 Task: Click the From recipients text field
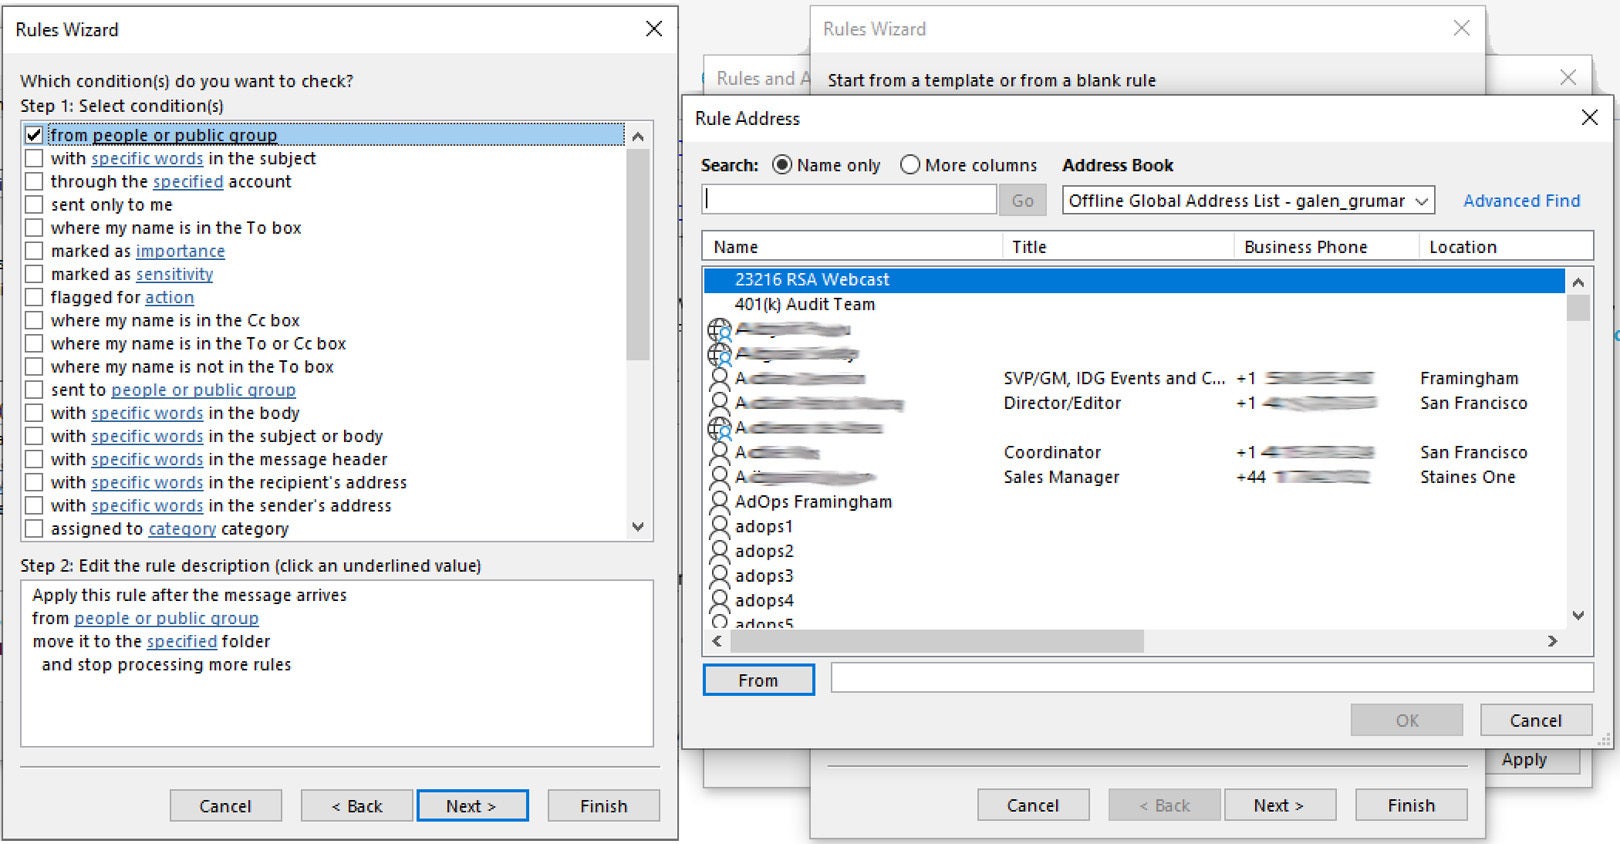(x=1212, y=678)
